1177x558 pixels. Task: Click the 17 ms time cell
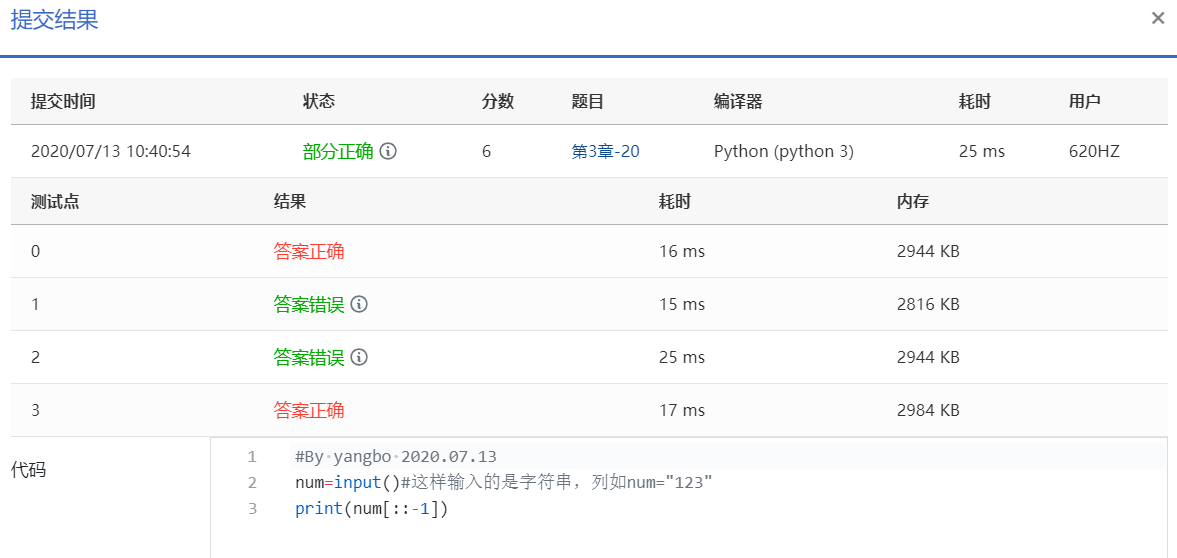[x=682, y=410]
